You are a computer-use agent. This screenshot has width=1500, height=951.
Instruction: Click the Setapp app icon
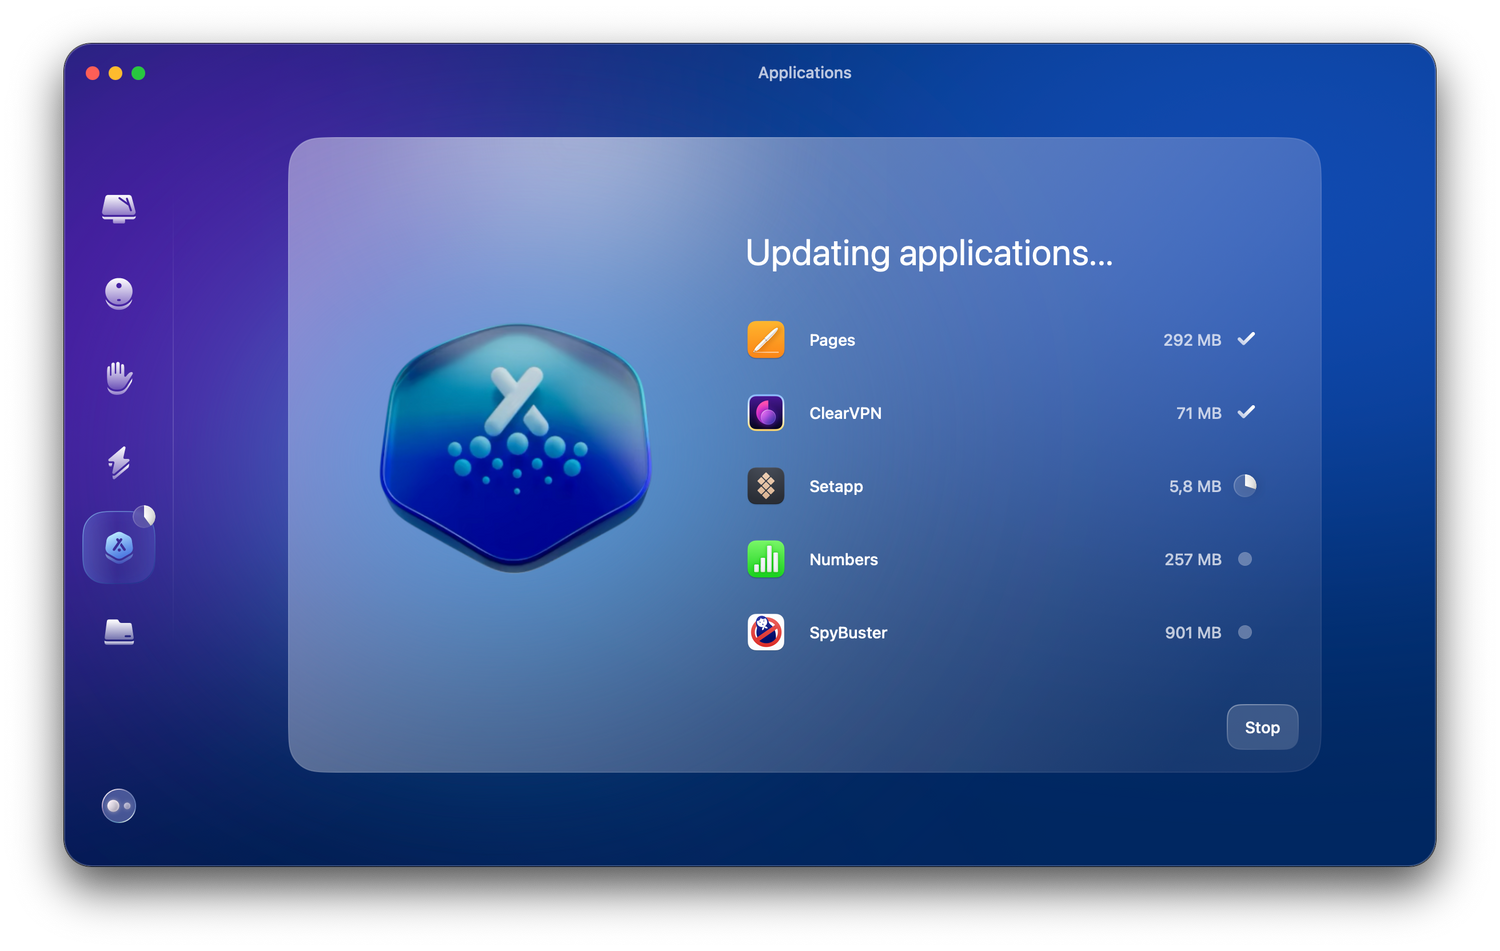pos(766,486)
